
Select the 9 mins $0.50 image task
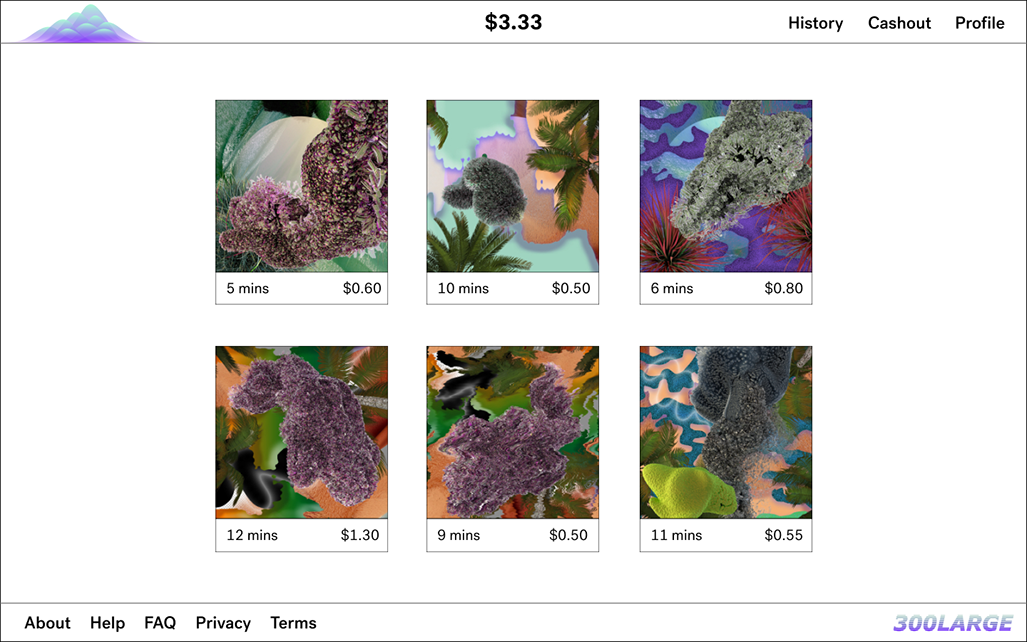coord(512,432)
